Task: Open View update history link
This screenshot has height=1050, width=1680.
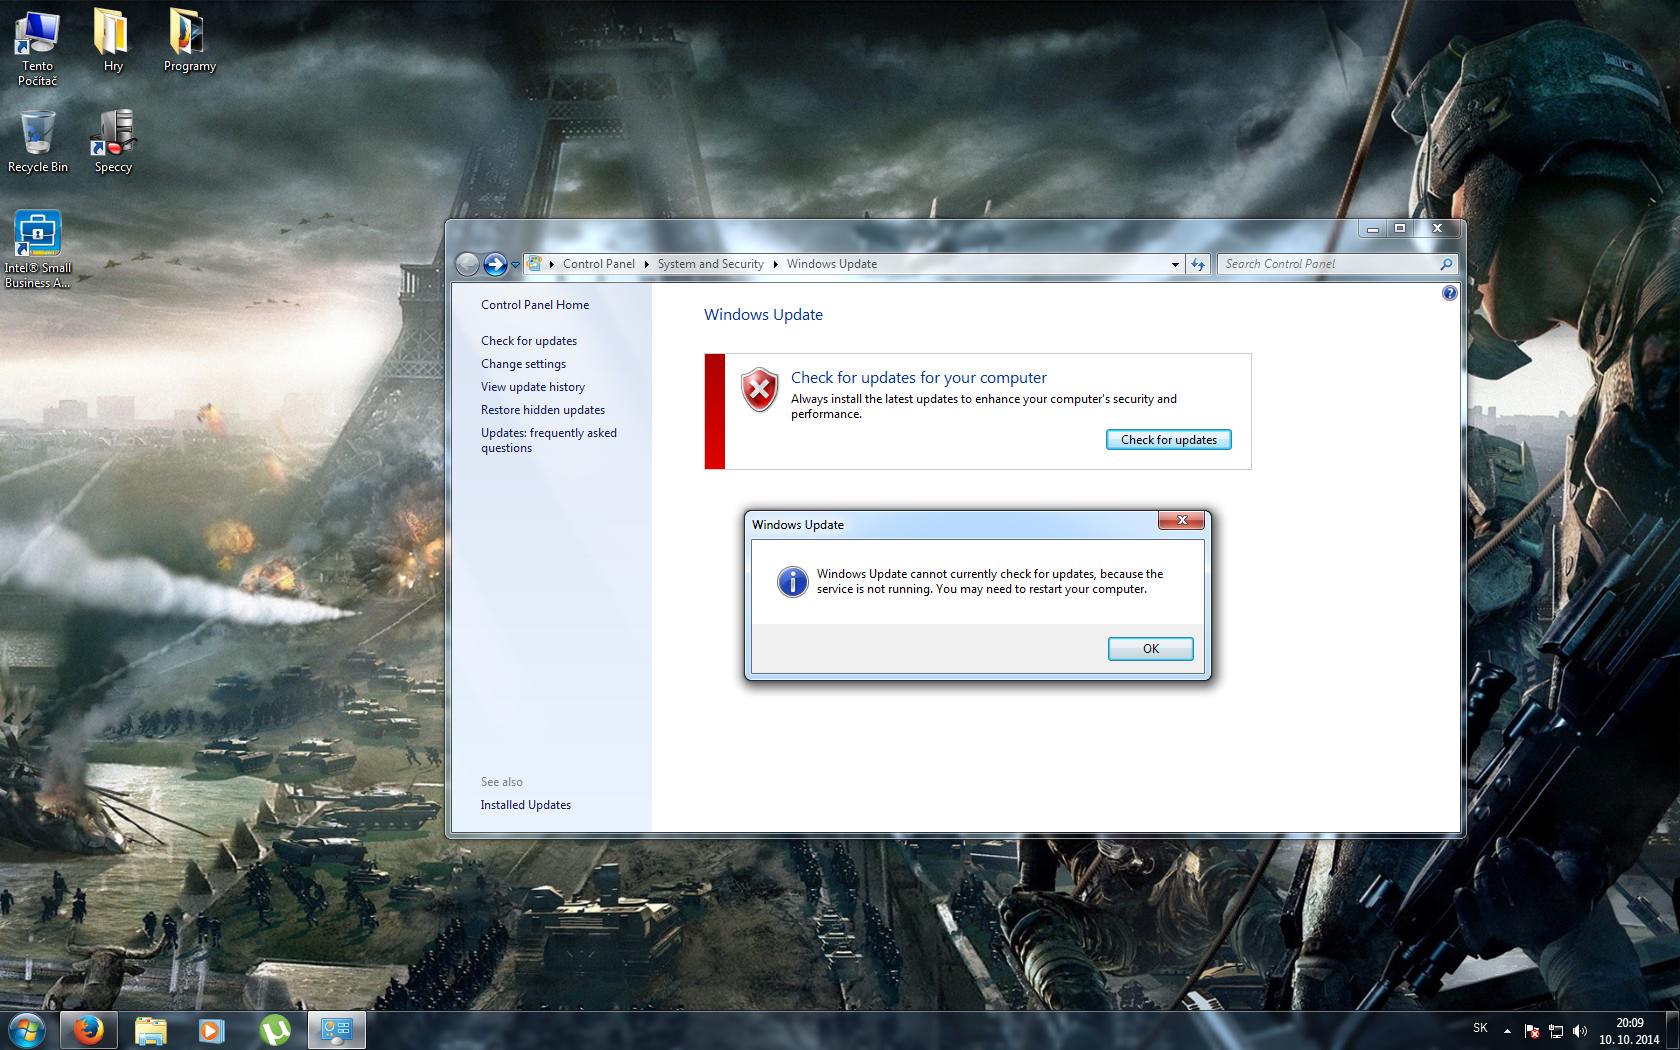Action: [x=533, y=387]
